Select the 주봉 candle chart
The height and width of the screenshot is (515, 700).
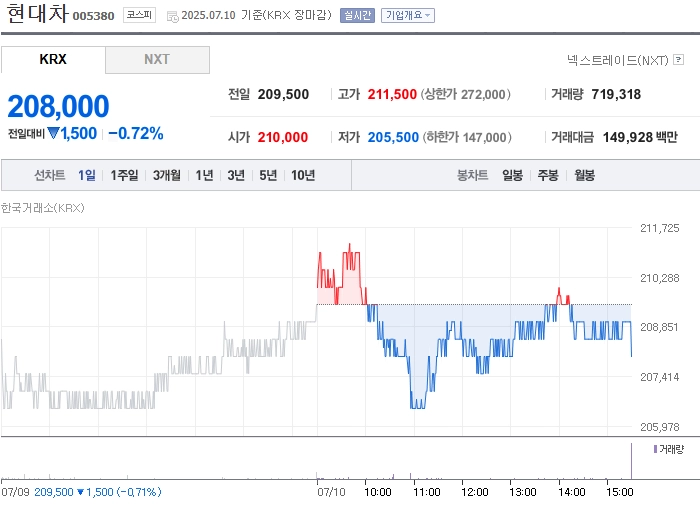click(548, 175)
